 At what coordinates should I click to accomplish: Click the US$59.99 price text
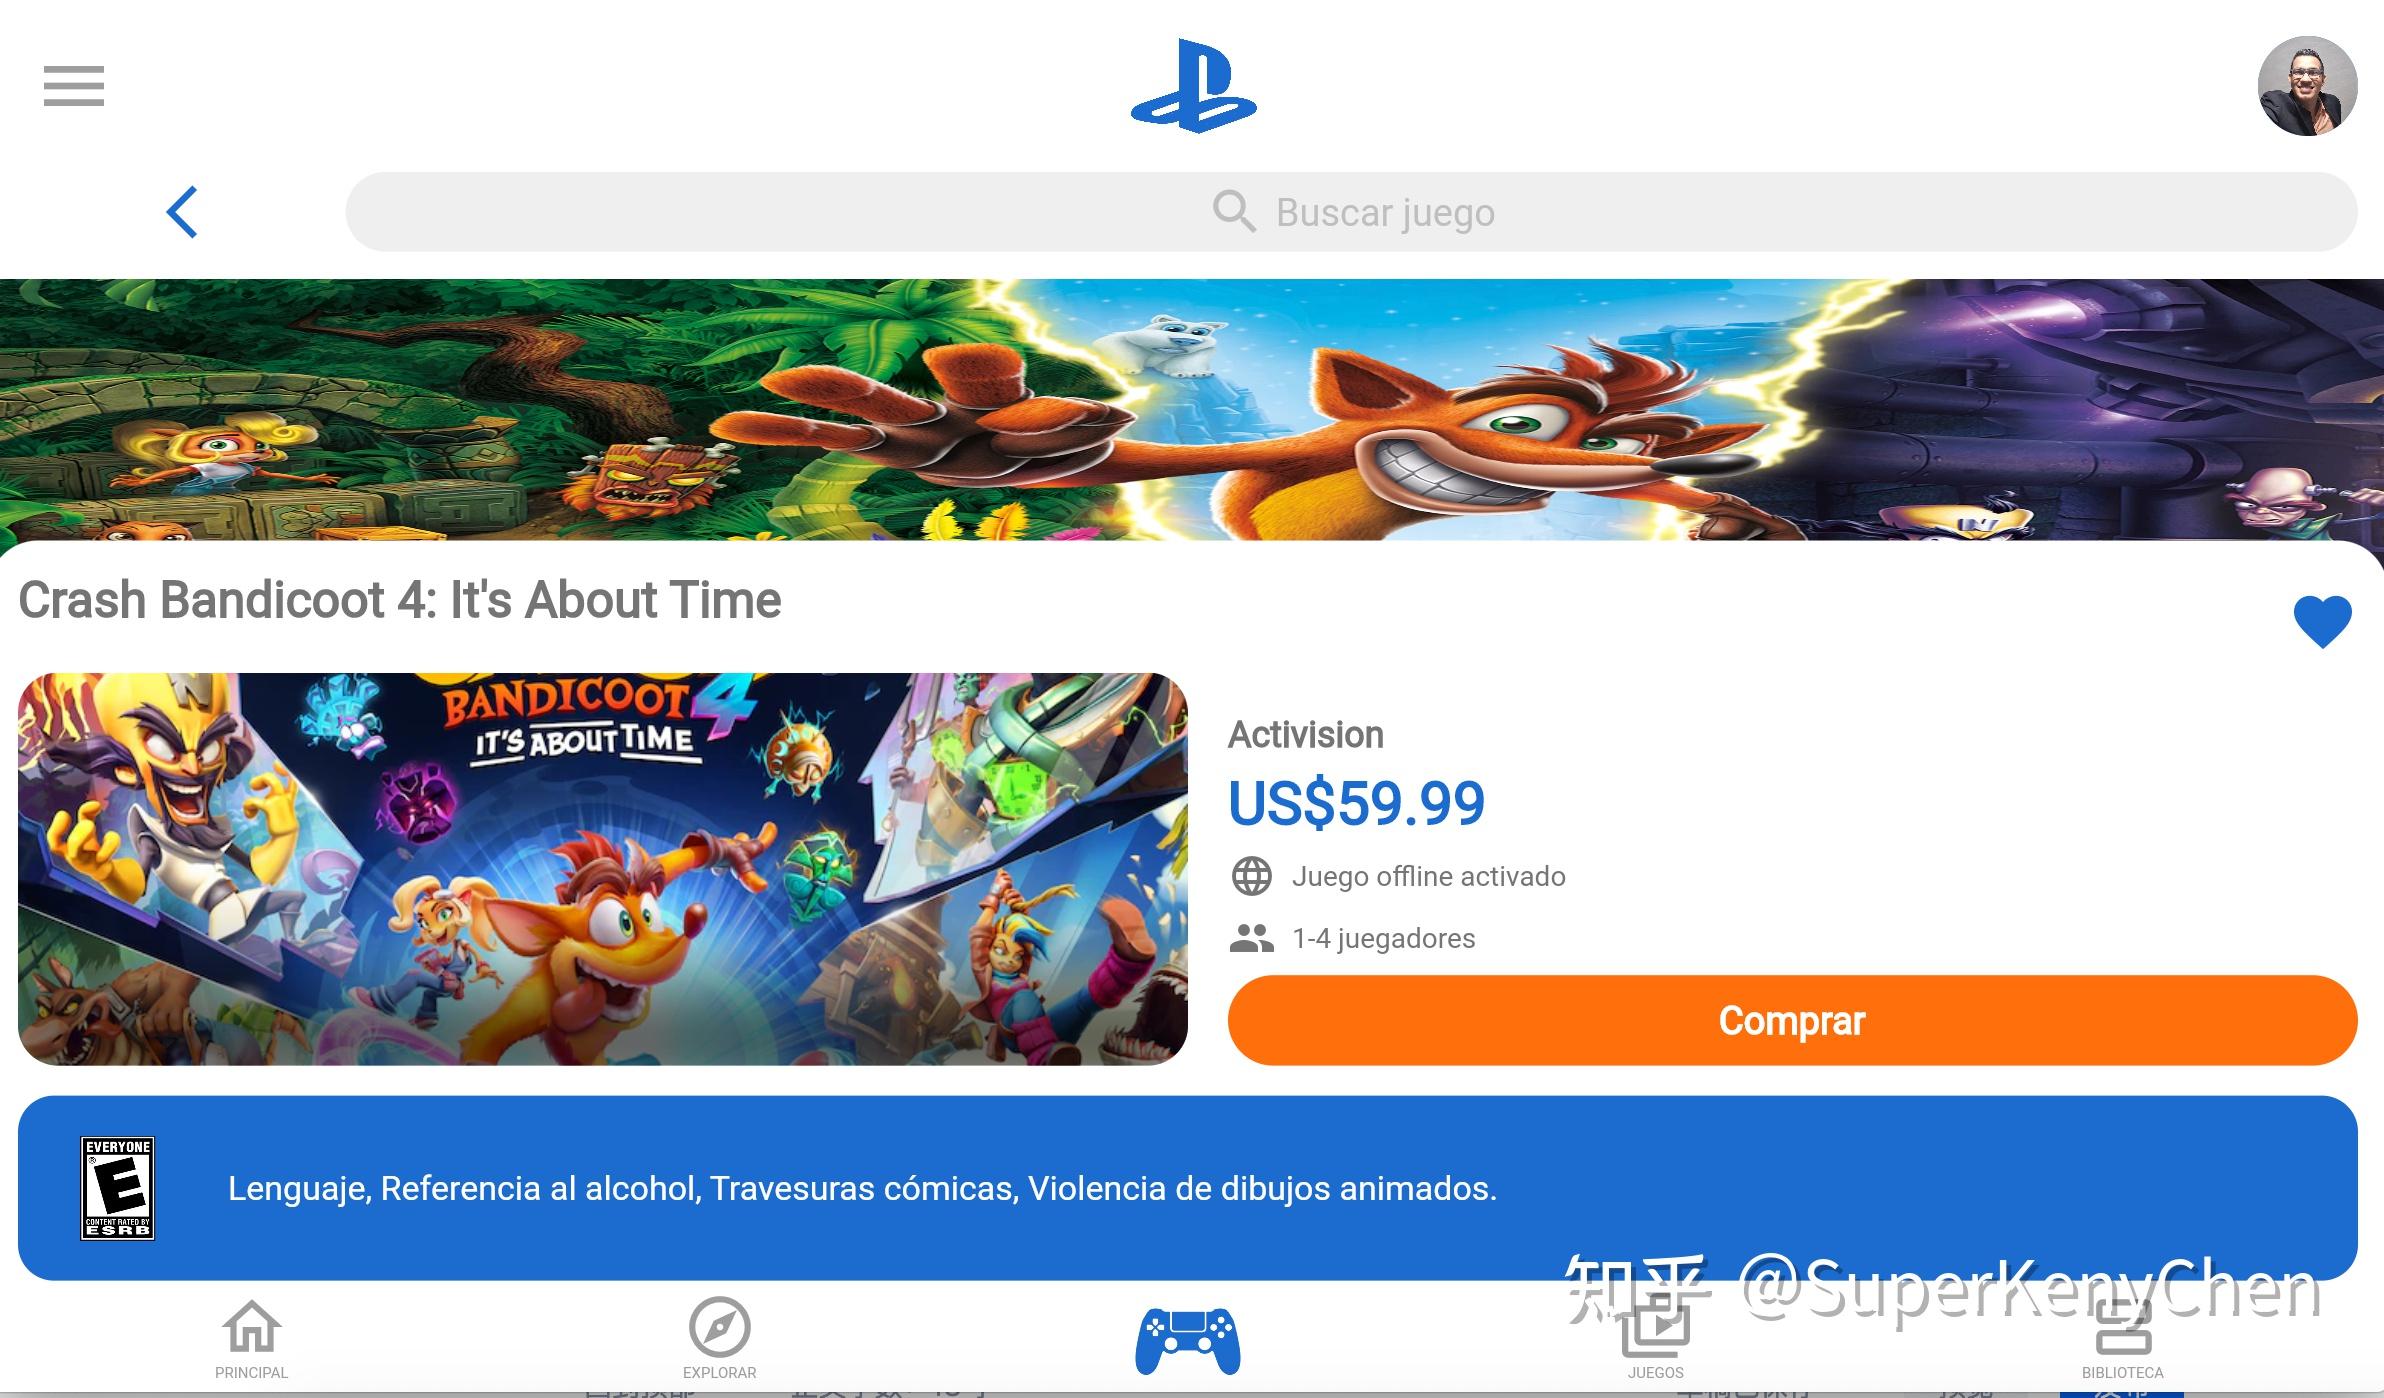click(x=1357, y=803)
